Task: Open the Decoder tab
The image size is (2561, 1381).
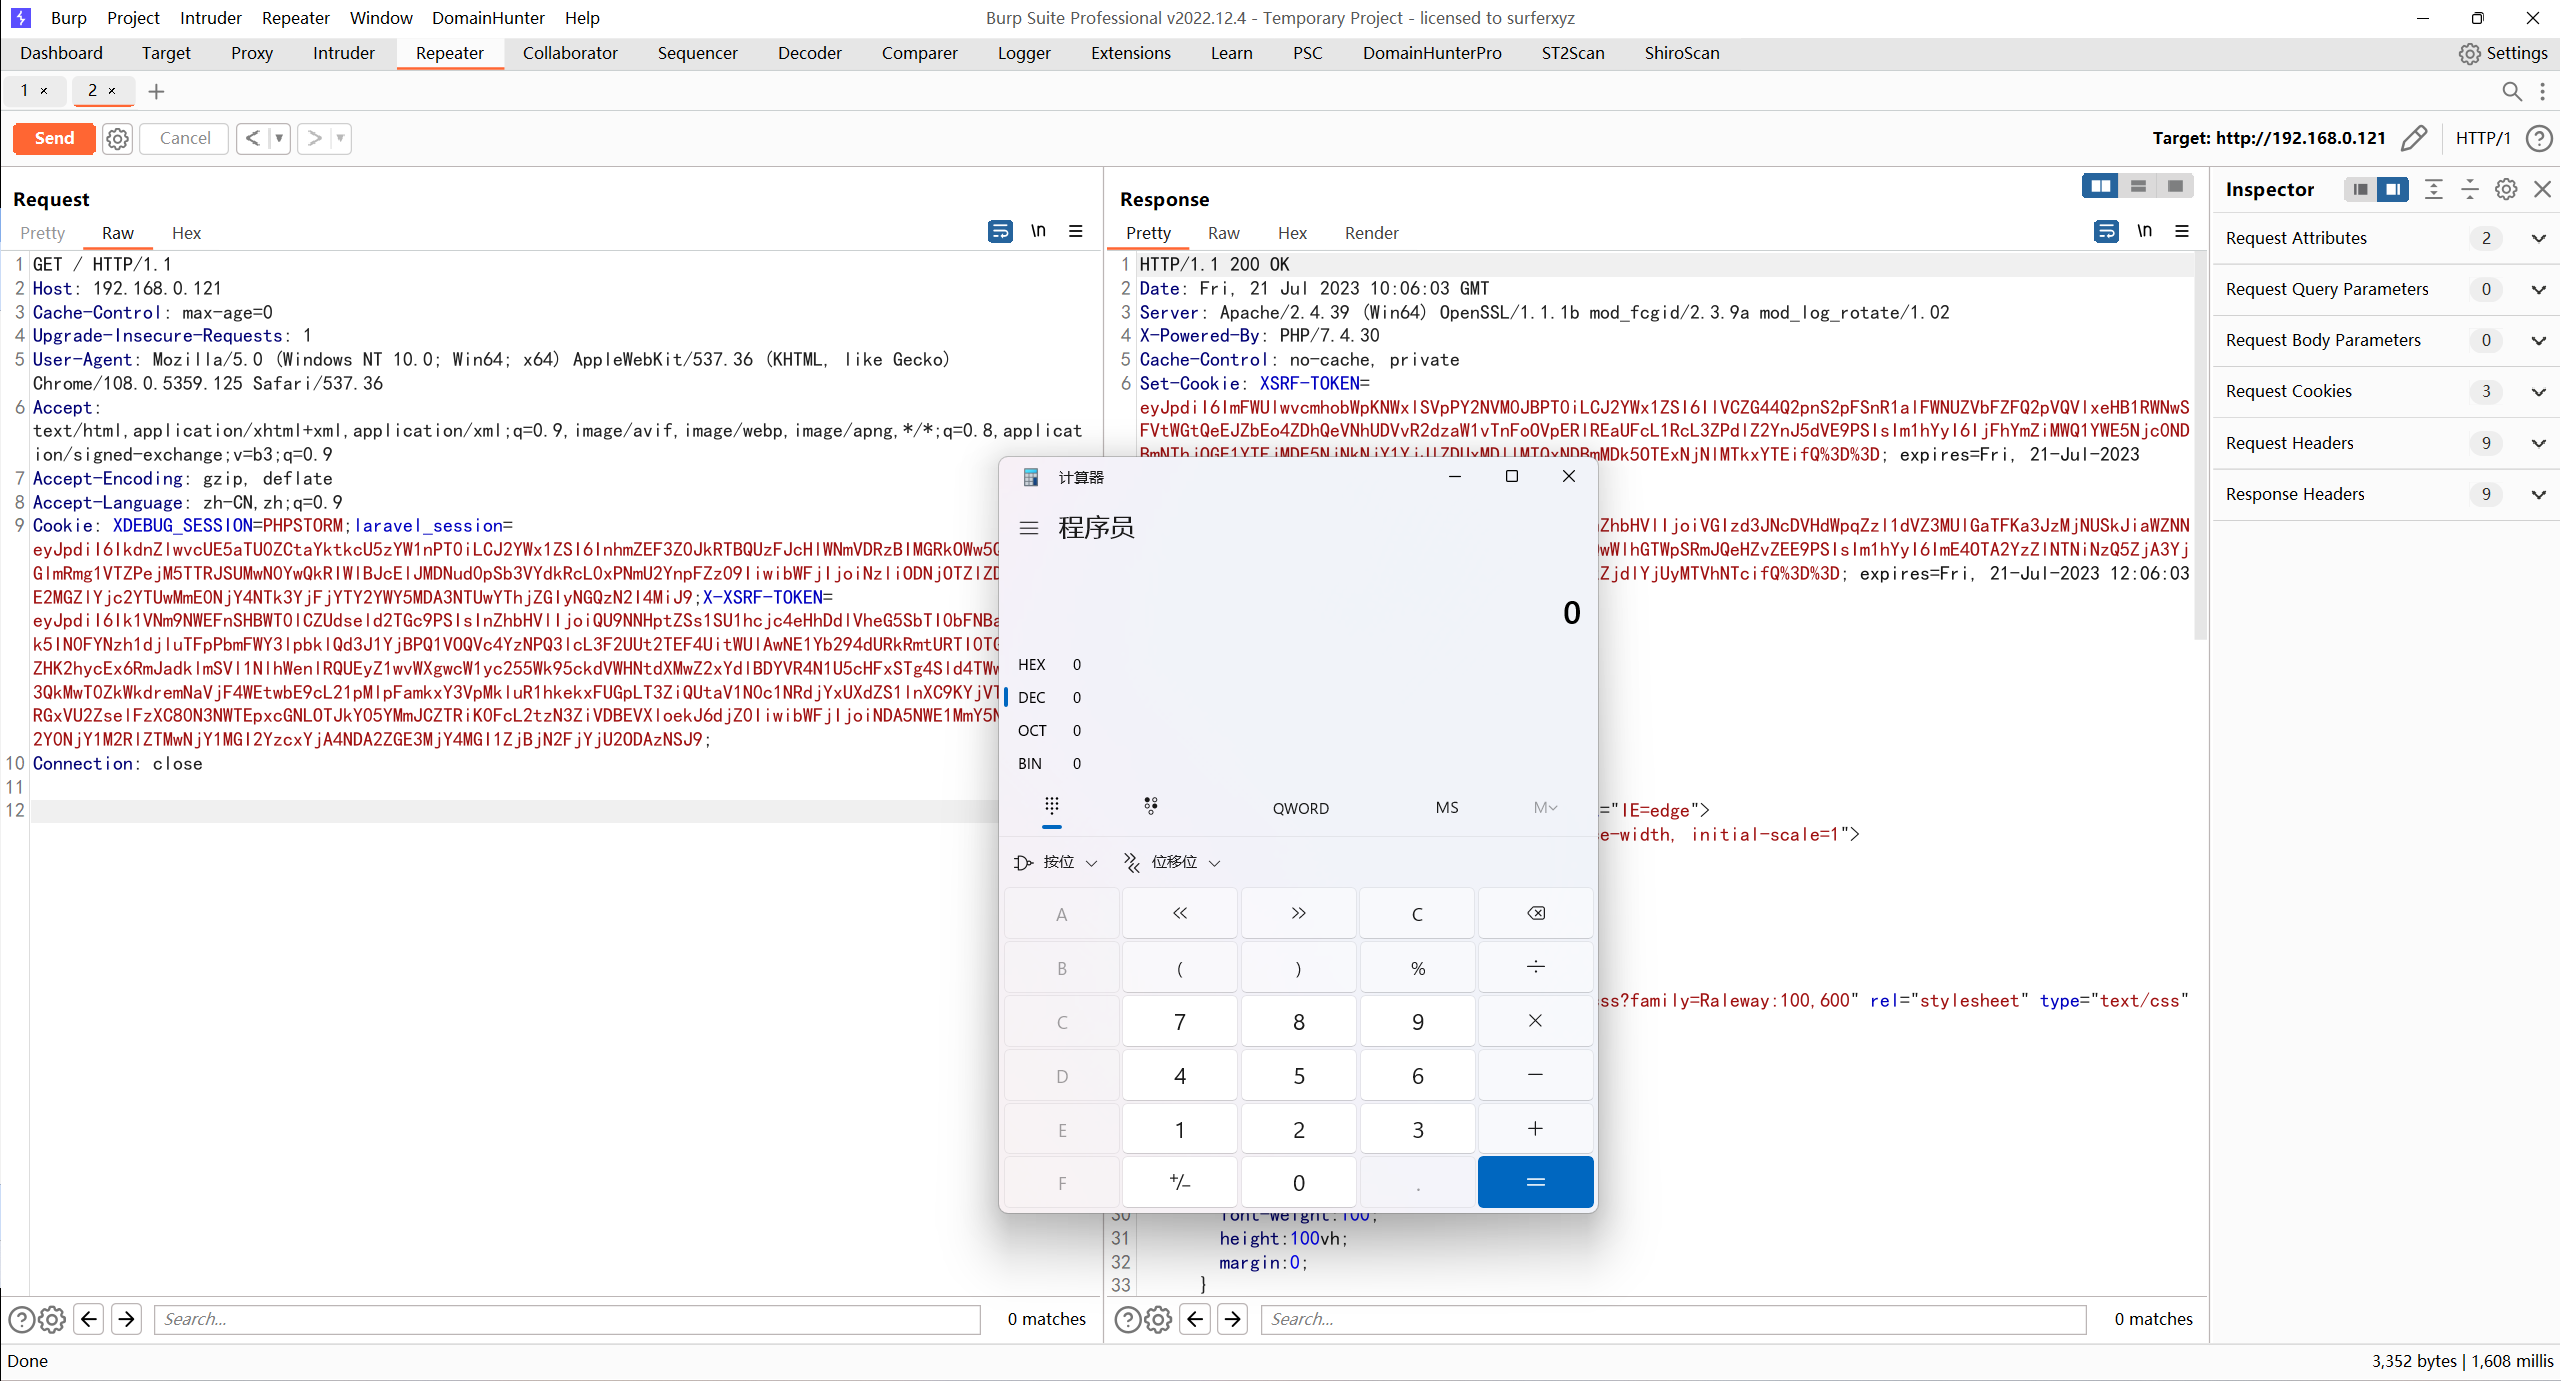Action: pos(809,53)
